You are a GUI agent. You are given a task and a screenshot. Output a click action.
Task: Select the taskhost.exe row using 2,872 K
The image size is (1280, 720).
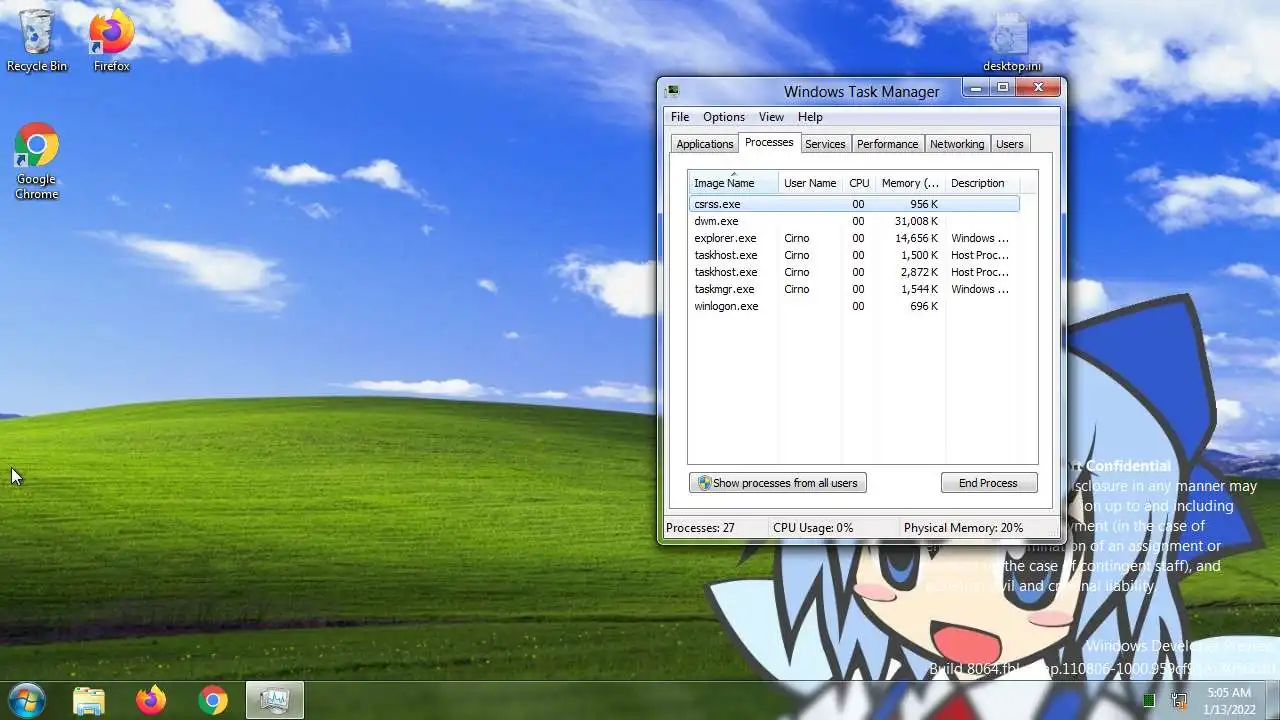(854, 272)
